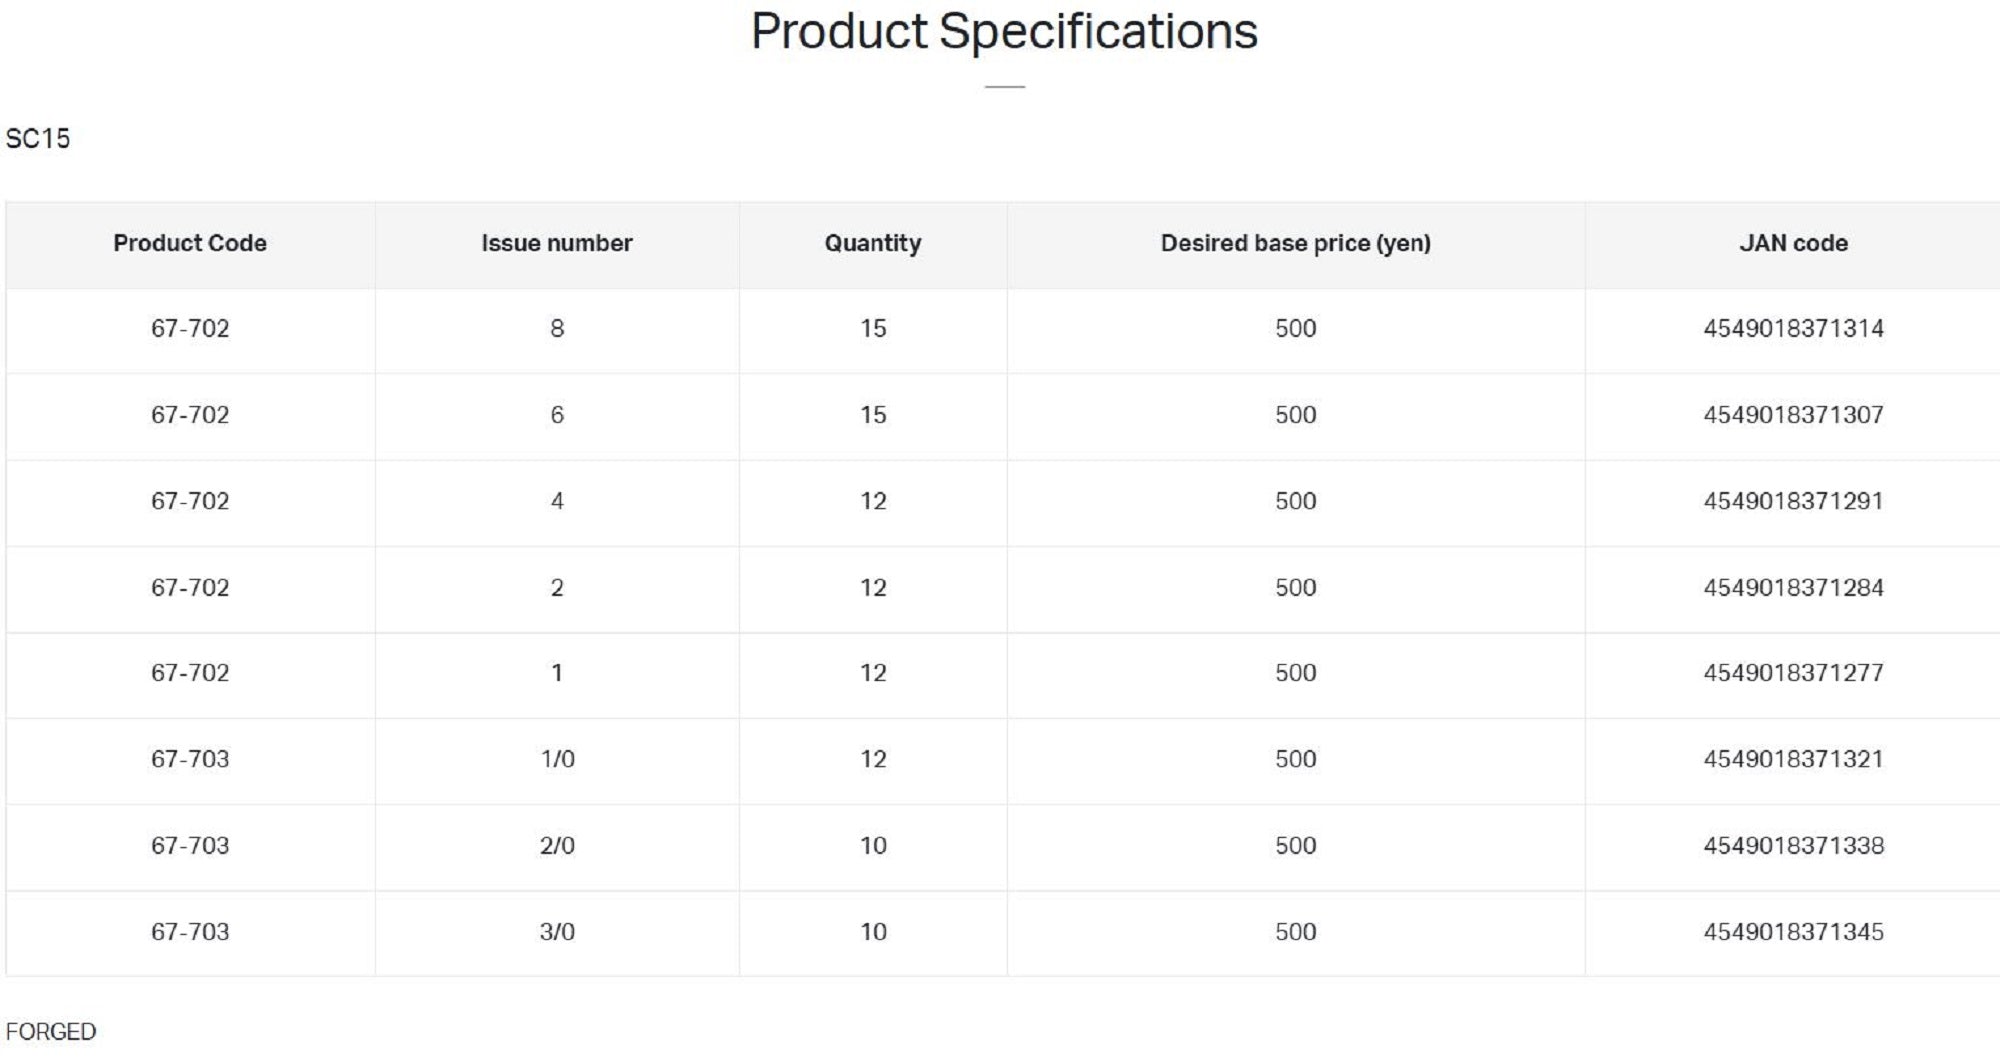
Task: Click JAN code 4549018371291
Action: (x=1793, y=501)
